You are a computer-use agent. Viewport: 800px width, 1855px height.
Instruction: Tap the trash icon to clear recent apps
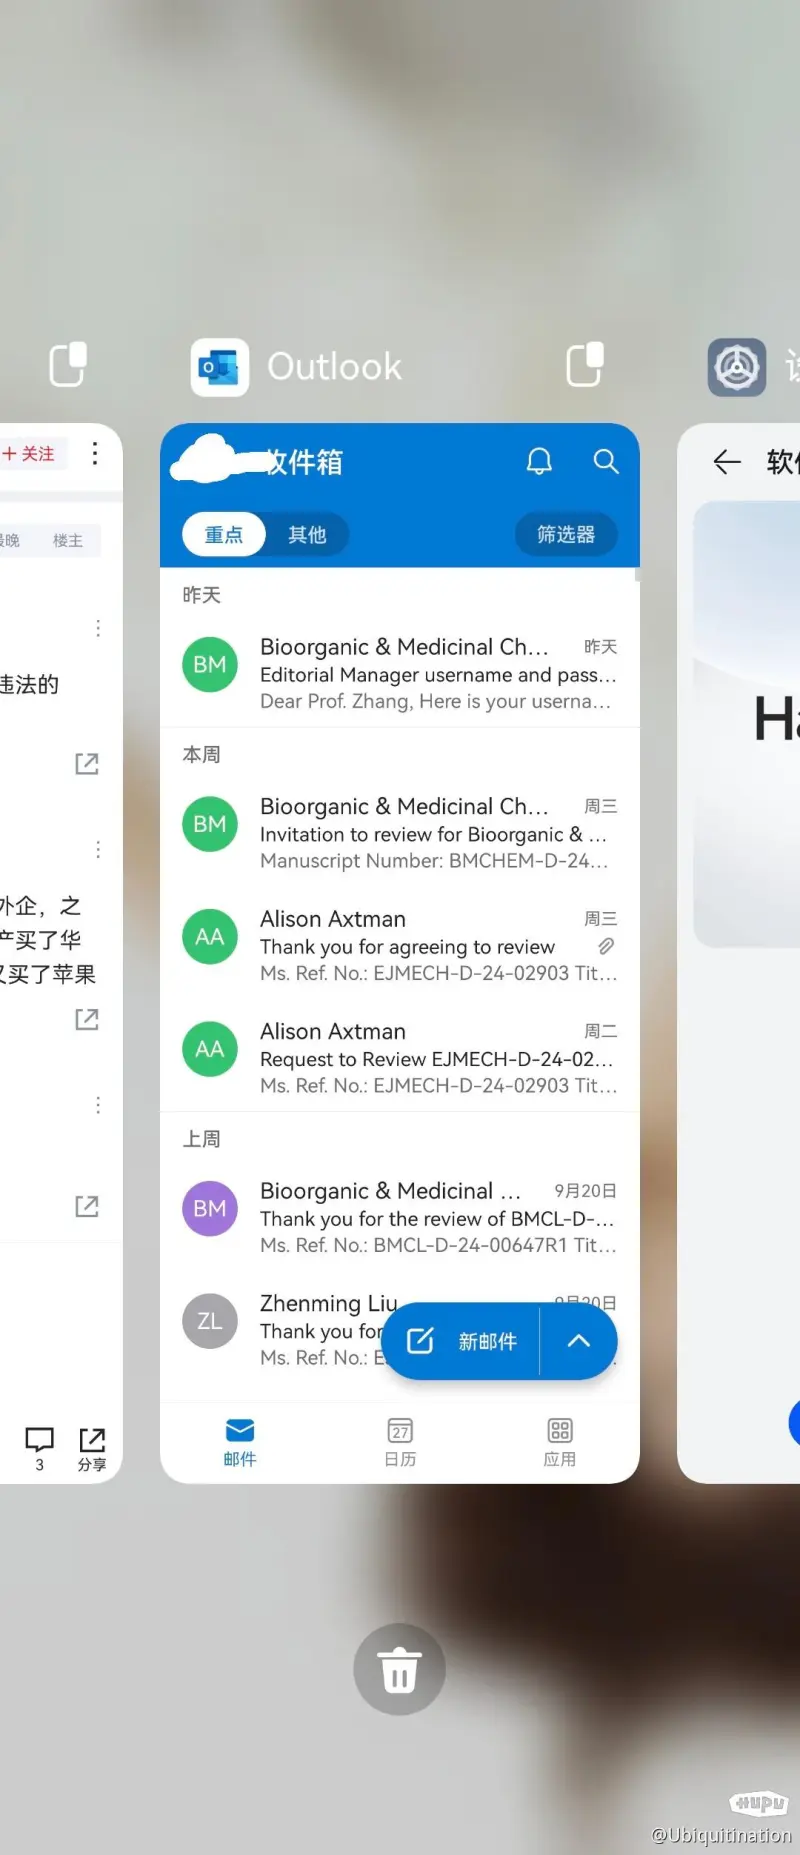[x=399, y=1669]
